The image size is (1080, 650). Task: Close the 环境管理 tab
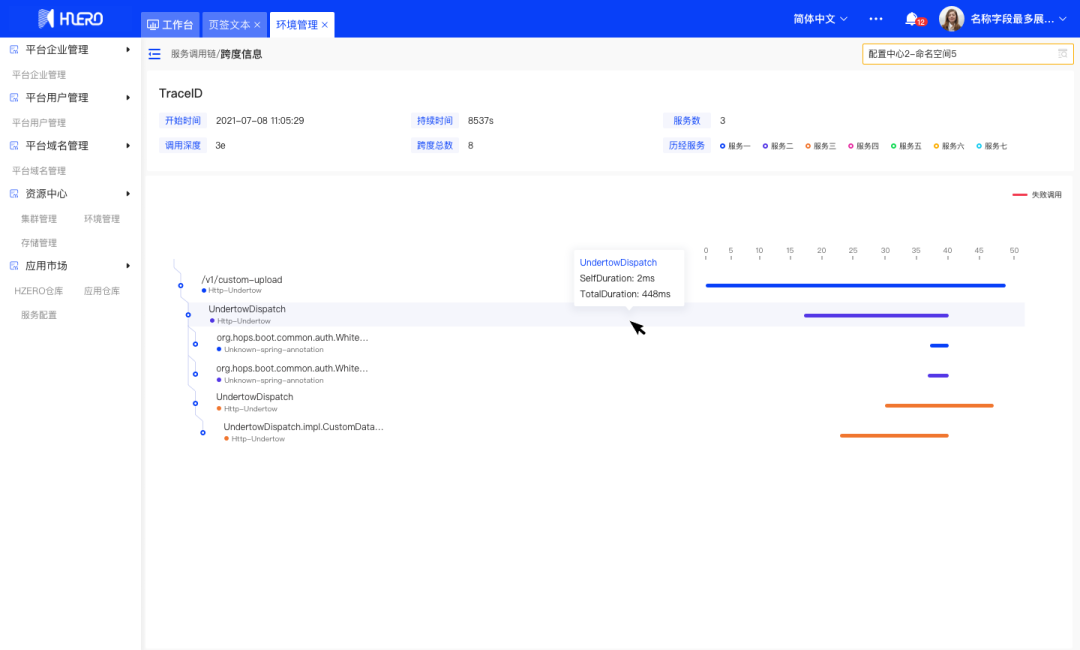coord(325,25)
